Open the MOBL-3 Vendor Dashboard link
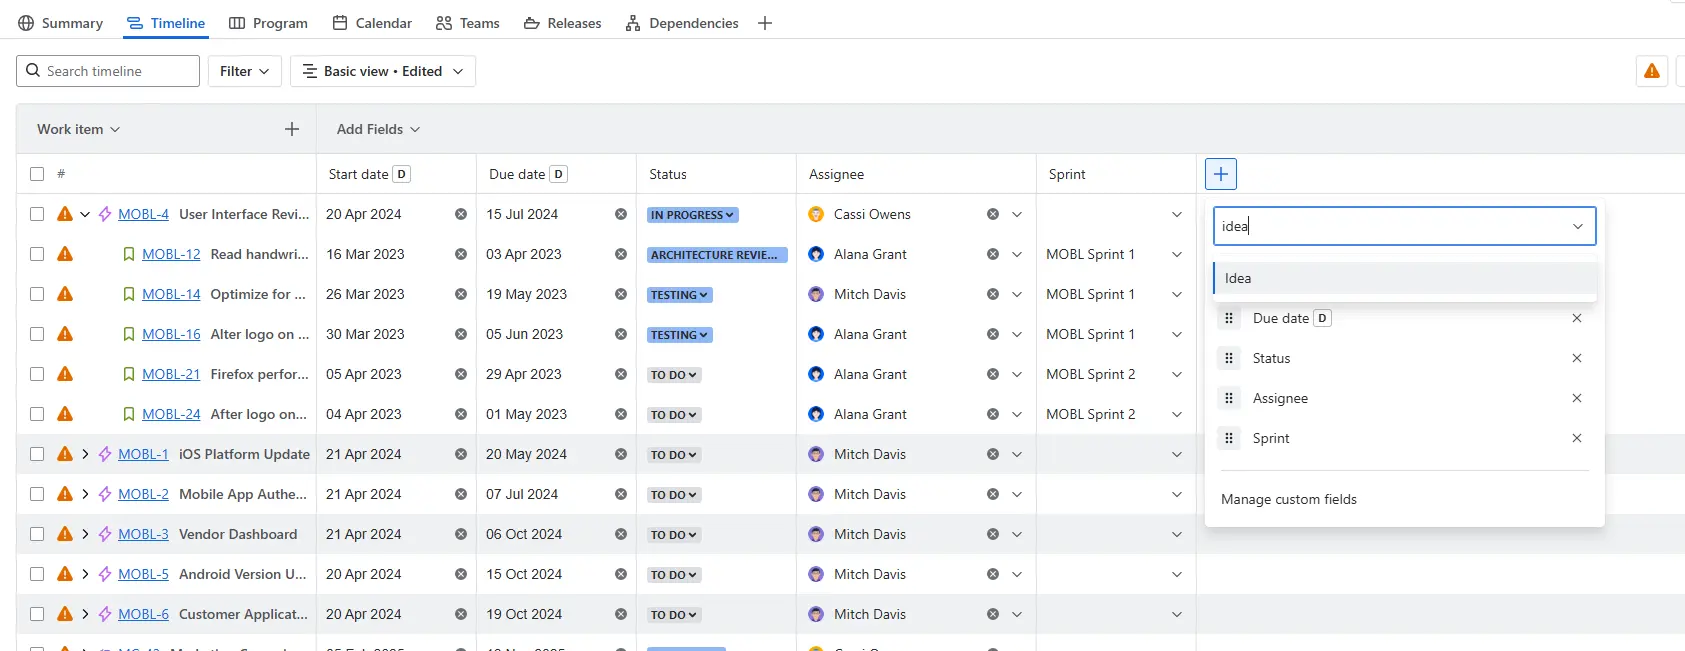The width and height of the screenshot is (1685, 651). click(143, 534)
